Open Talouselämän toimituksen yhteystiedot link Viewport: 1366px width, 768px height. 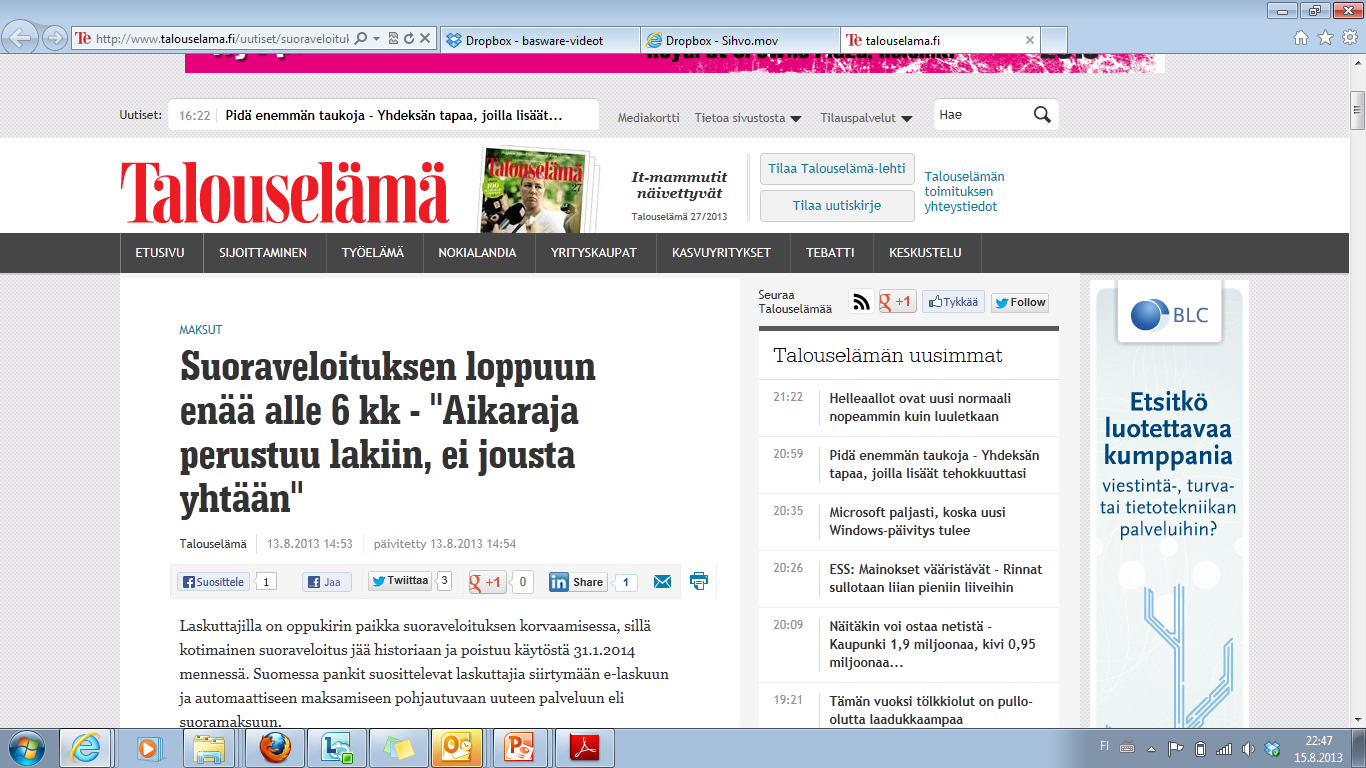[x=964, y=191]
